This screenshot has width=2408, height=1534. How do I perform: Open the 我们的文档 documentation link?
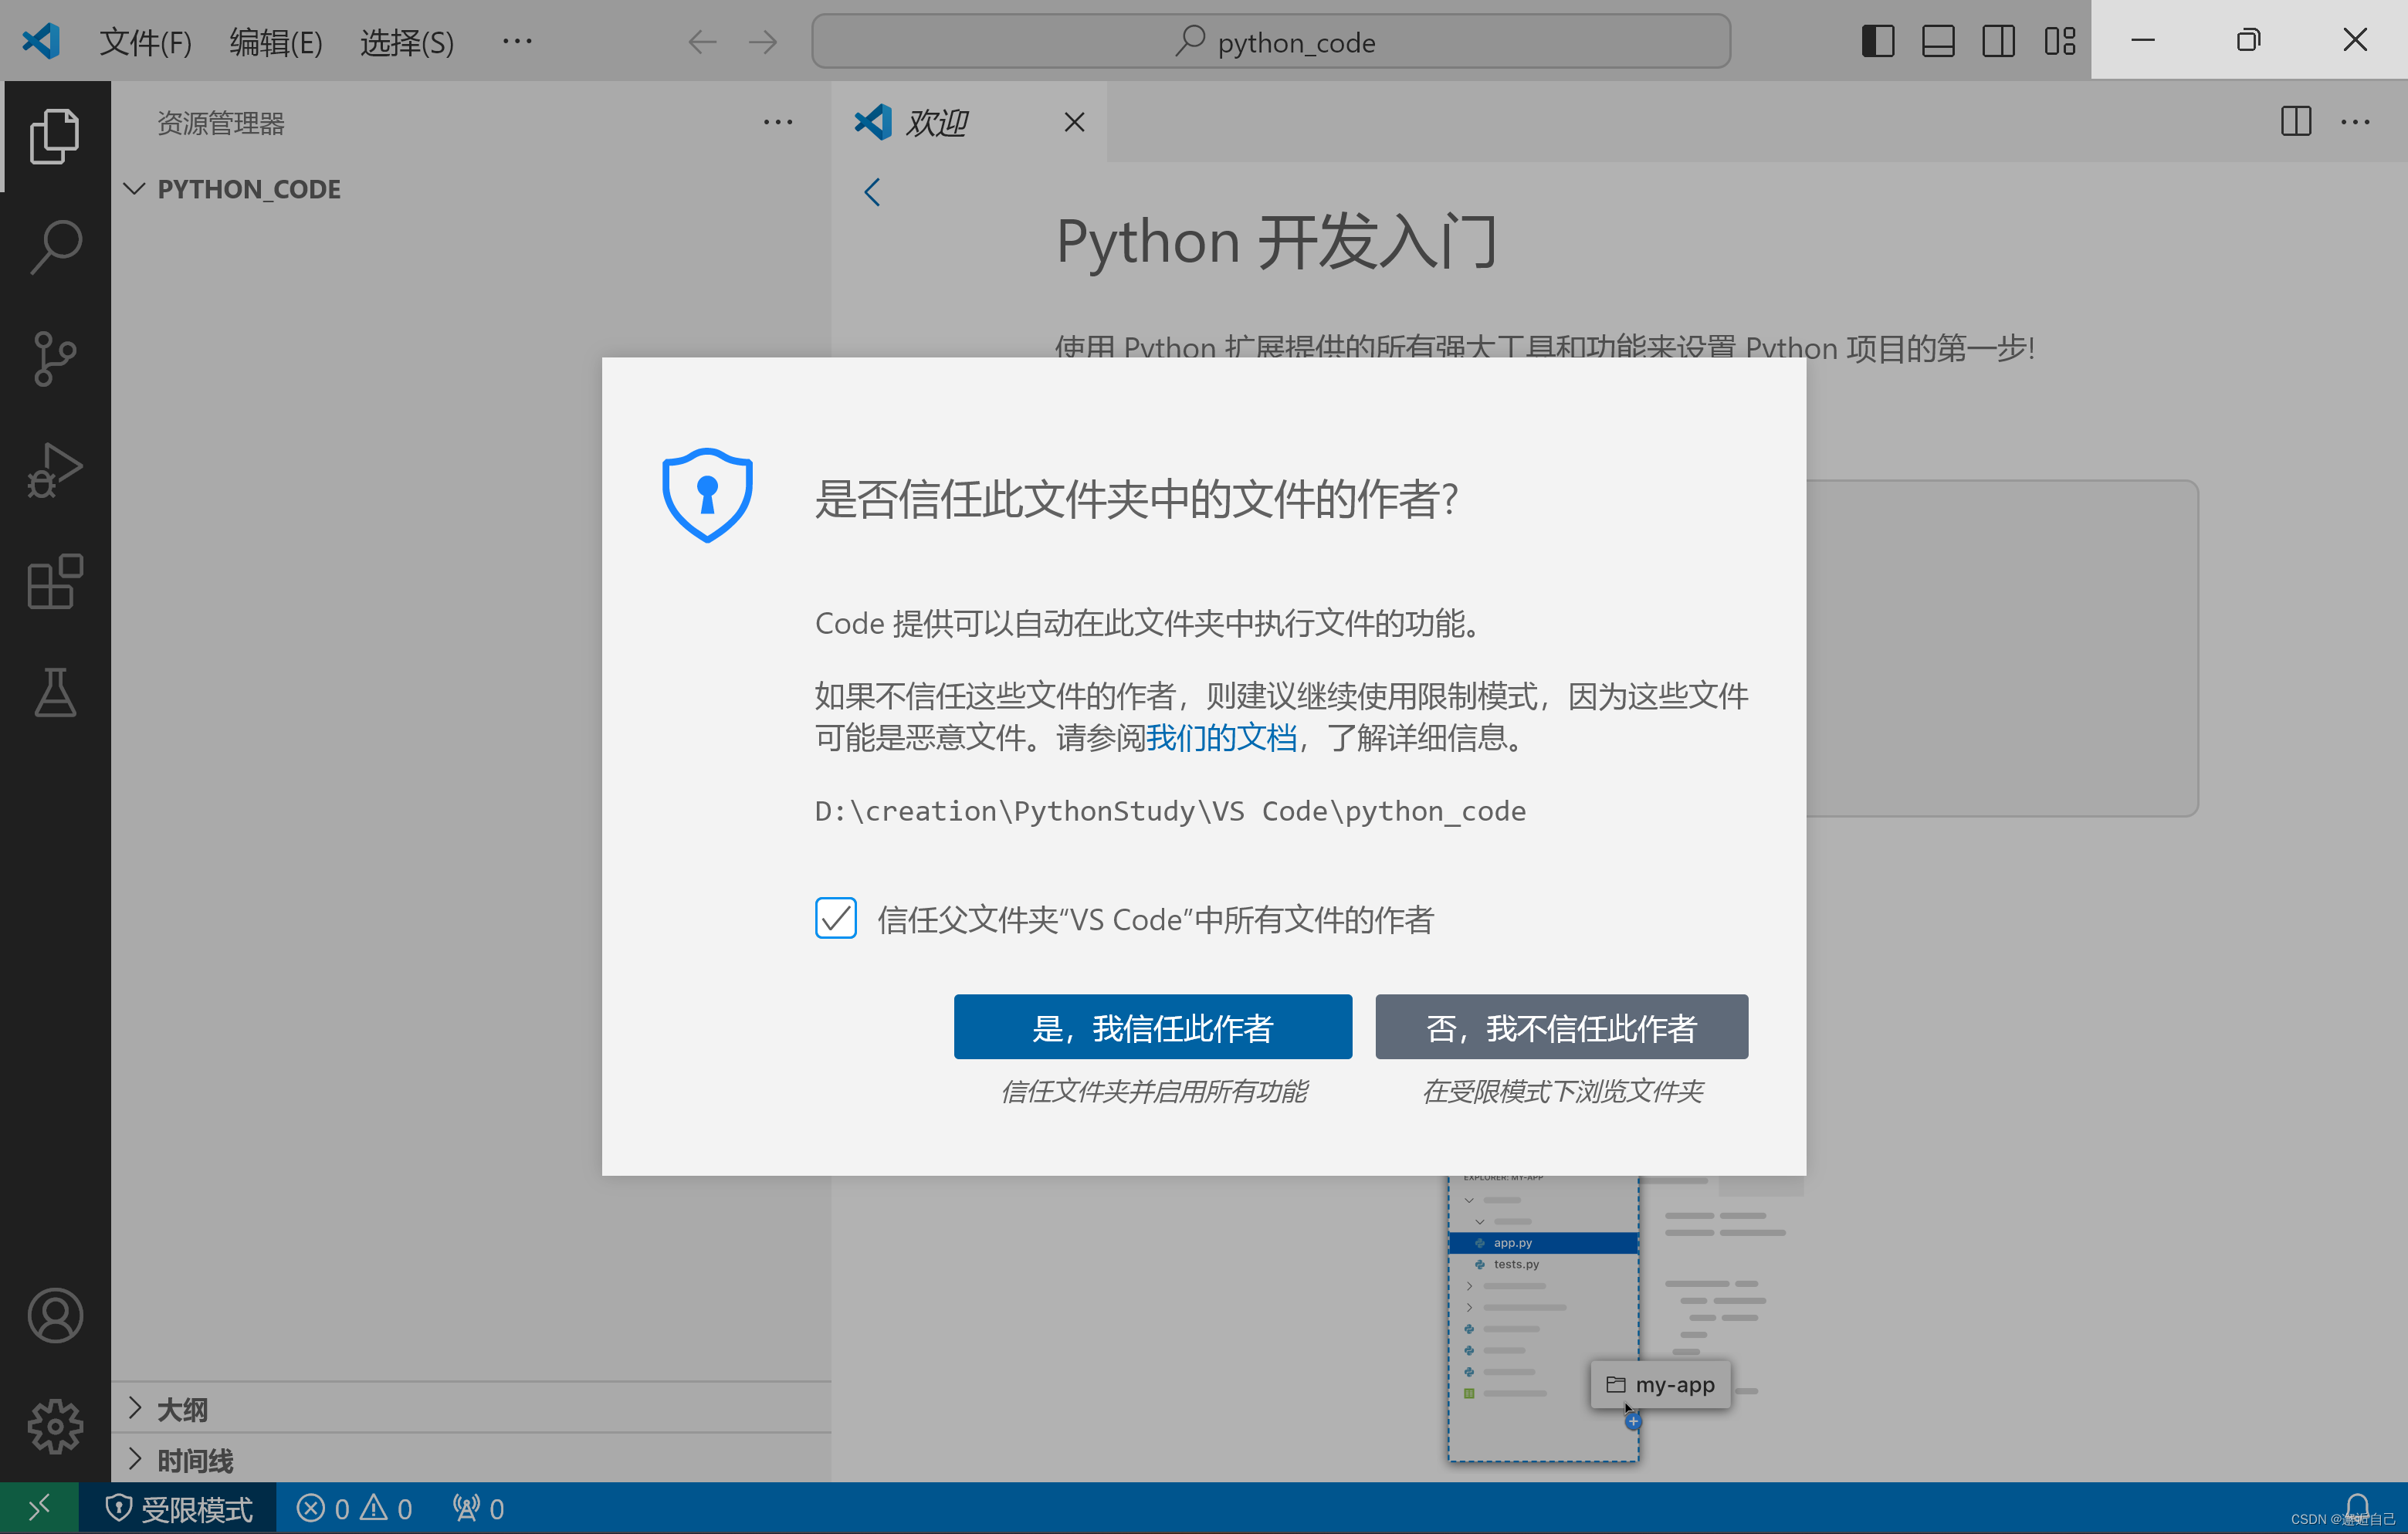[x=1220, y=738]
